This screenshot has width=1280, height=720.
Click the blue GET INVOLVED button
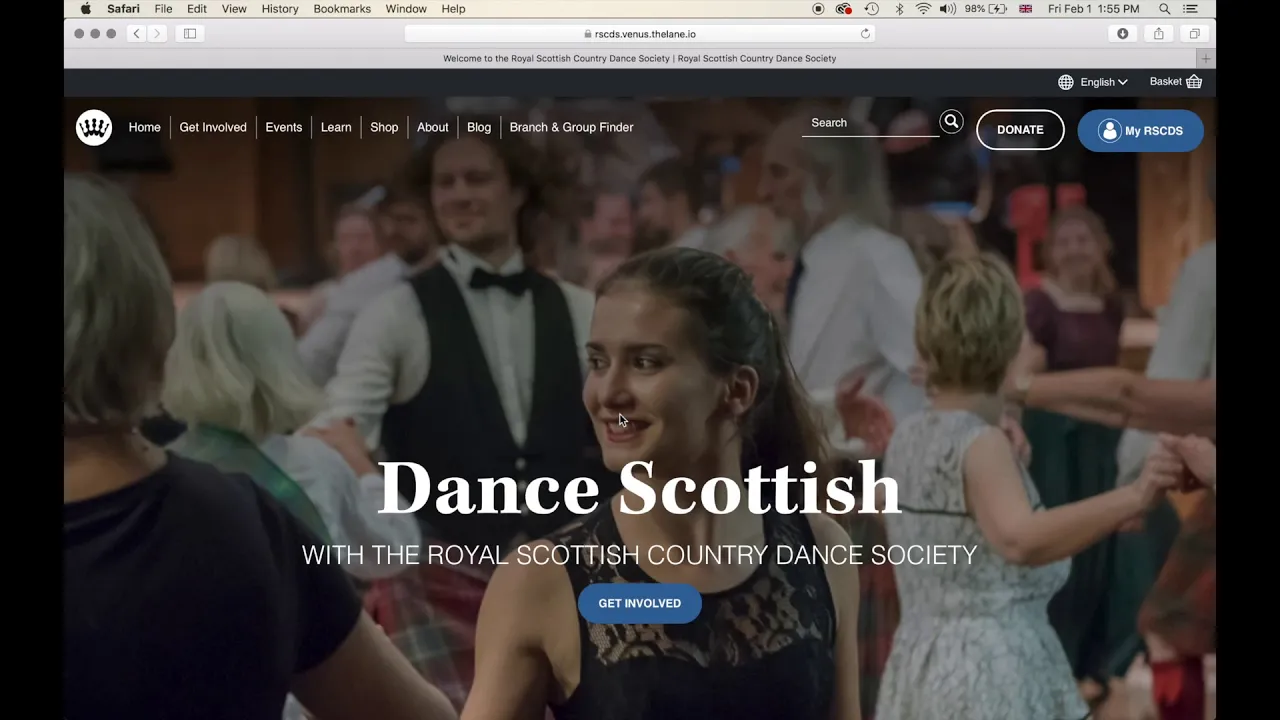click(x=640, y=603)
